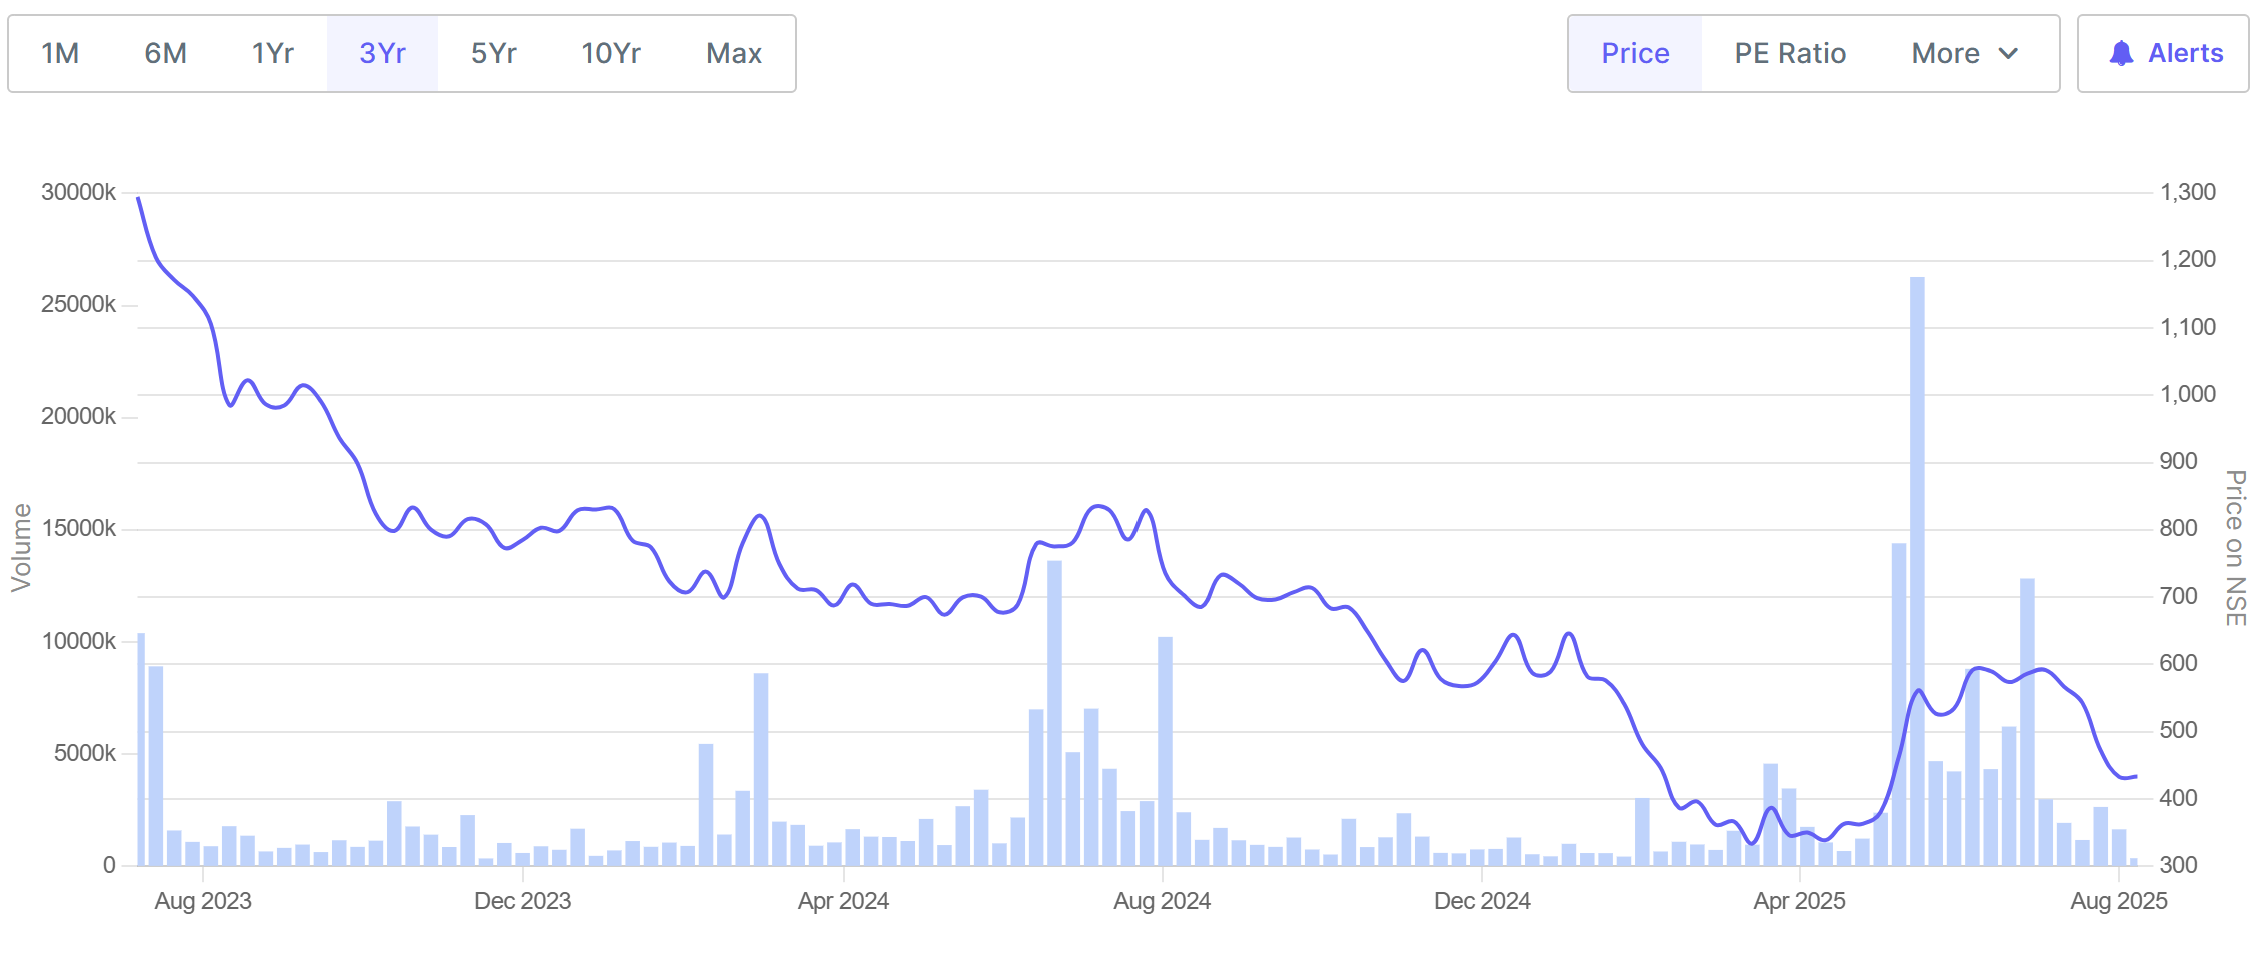The width and height of the screenshot is (2266, 954).
Task: Switch to the PE Ratio view
Action: coord(1790,54)
